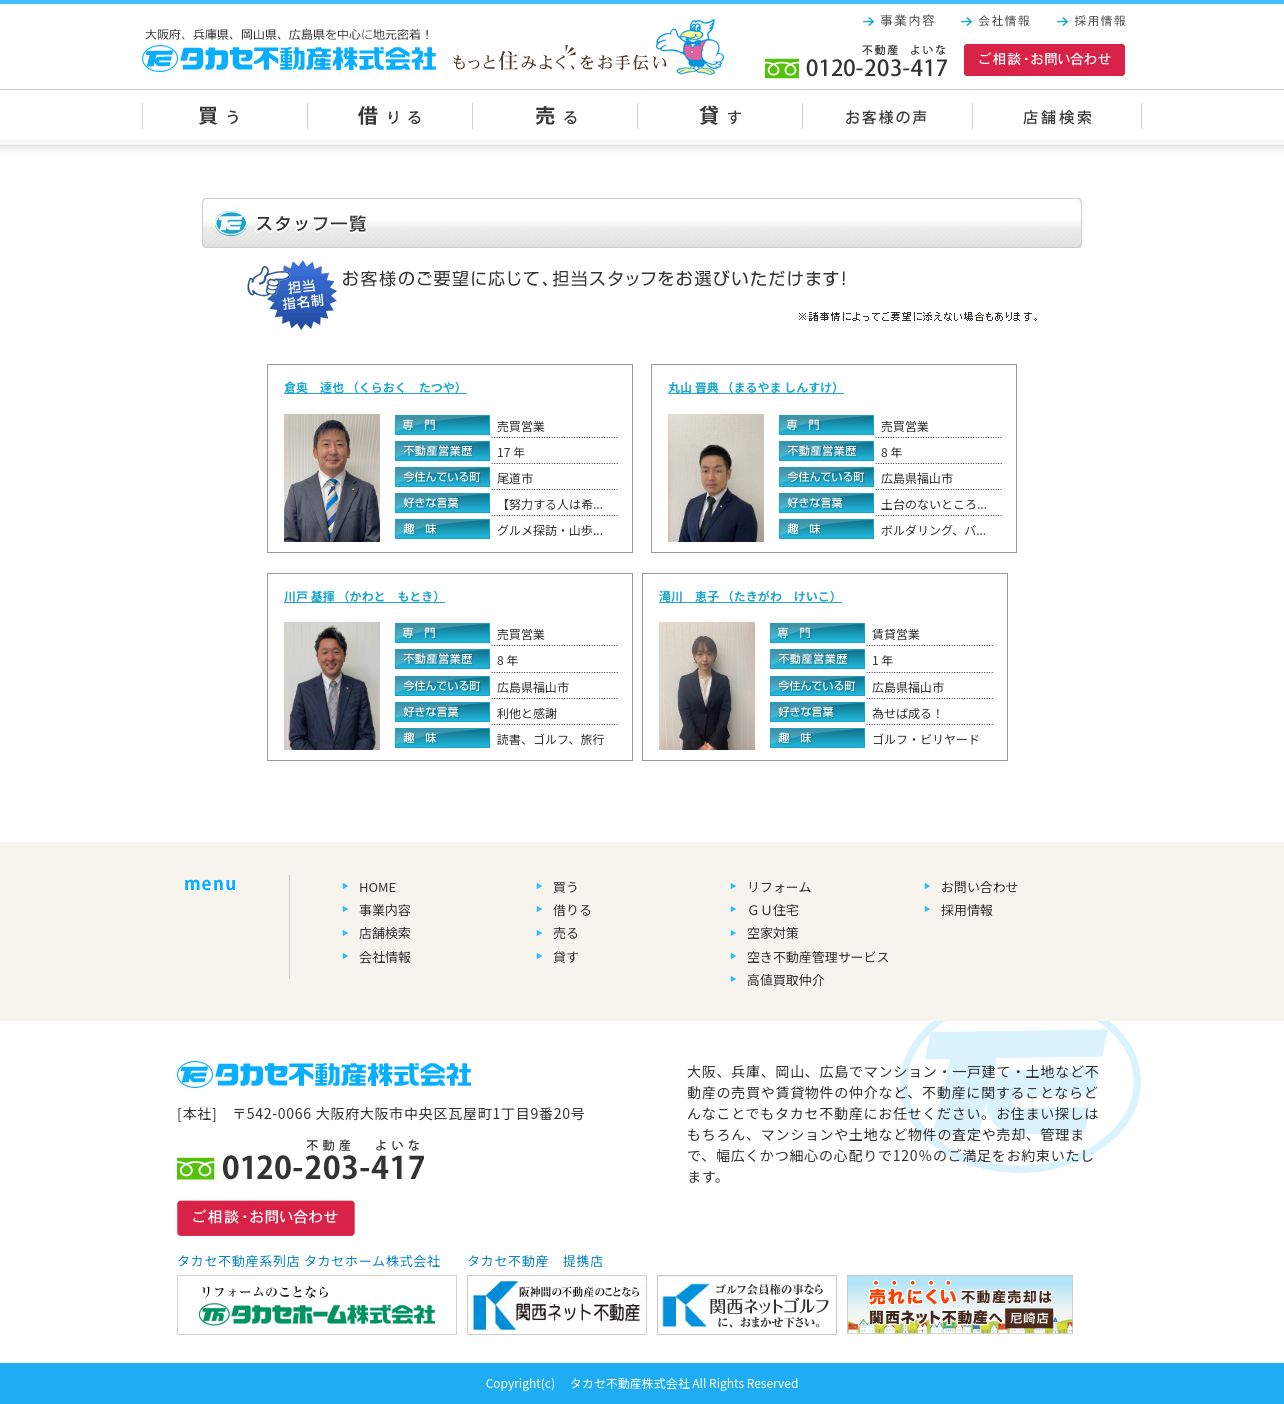Open お問い合わせ in the footer menu

[x=979, y=888]
